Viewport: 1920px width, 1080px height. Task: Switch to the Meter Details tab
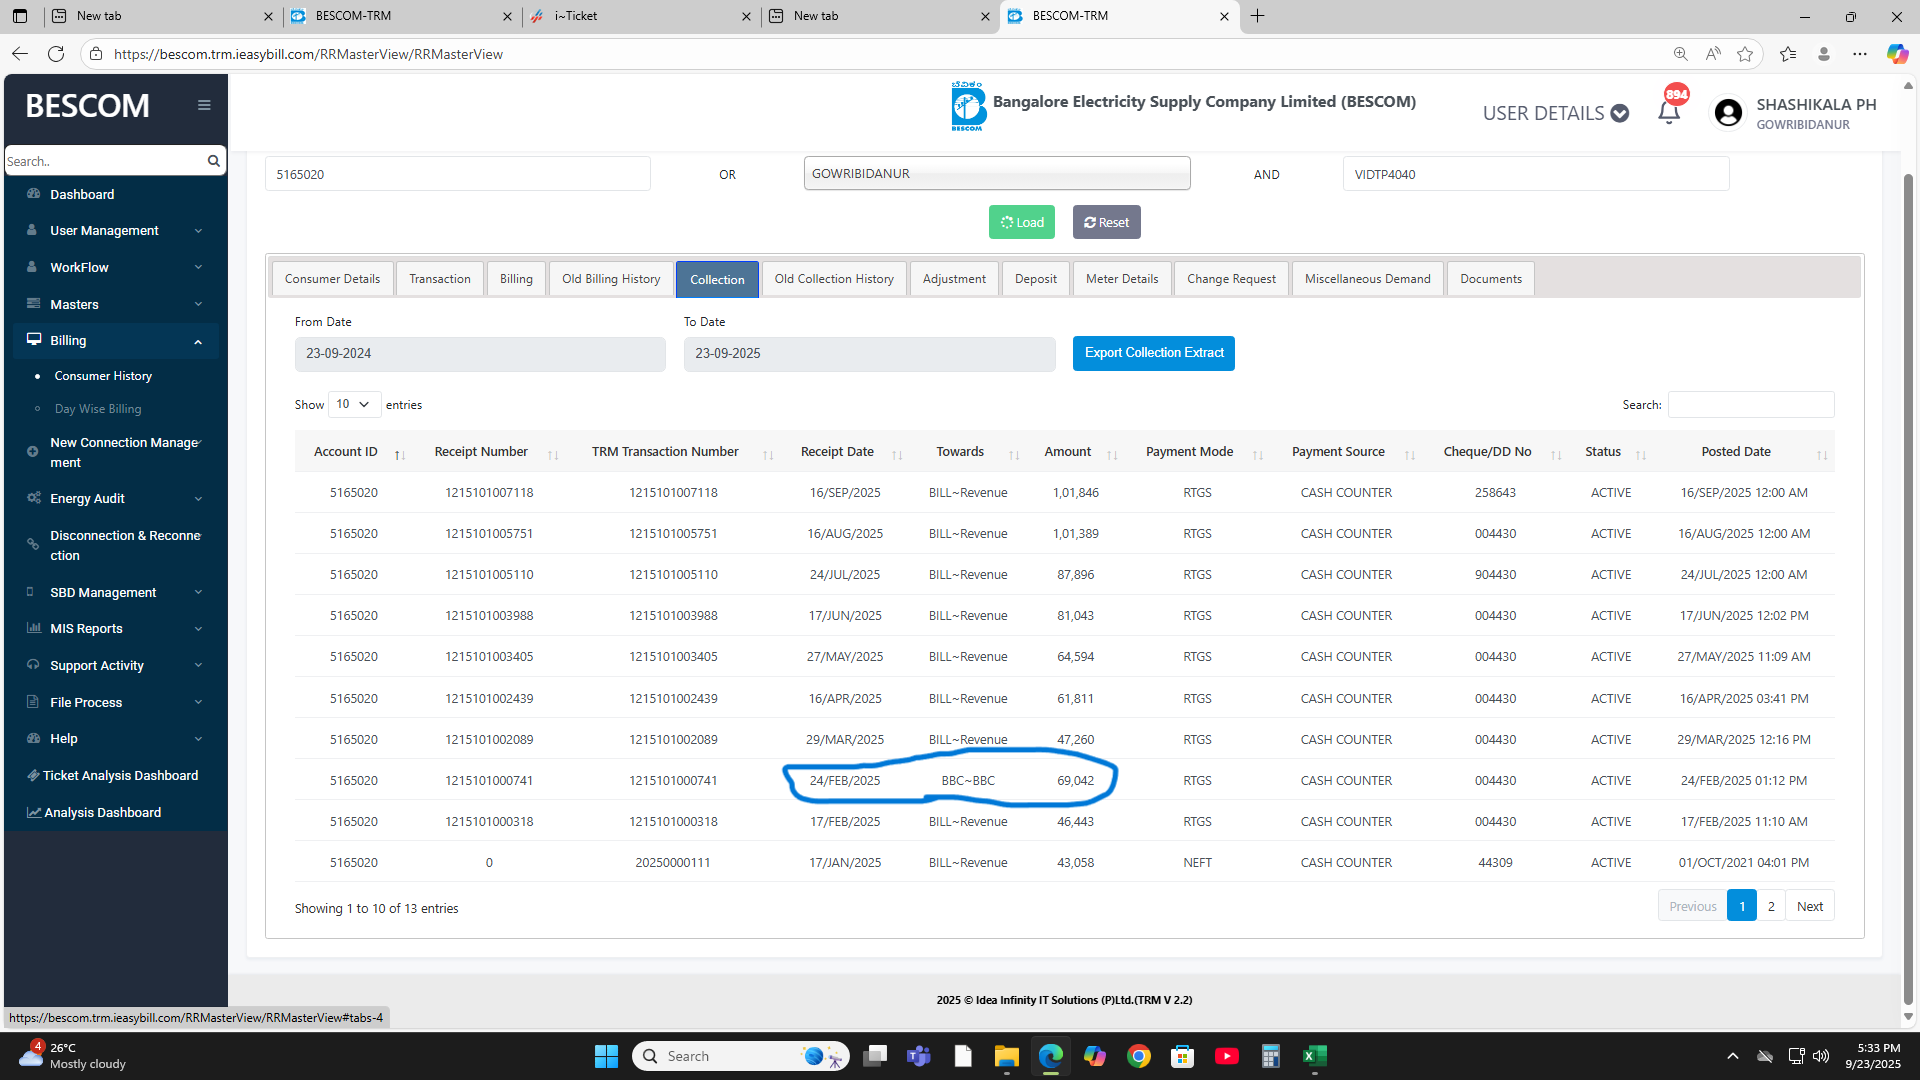point(1121,279)
